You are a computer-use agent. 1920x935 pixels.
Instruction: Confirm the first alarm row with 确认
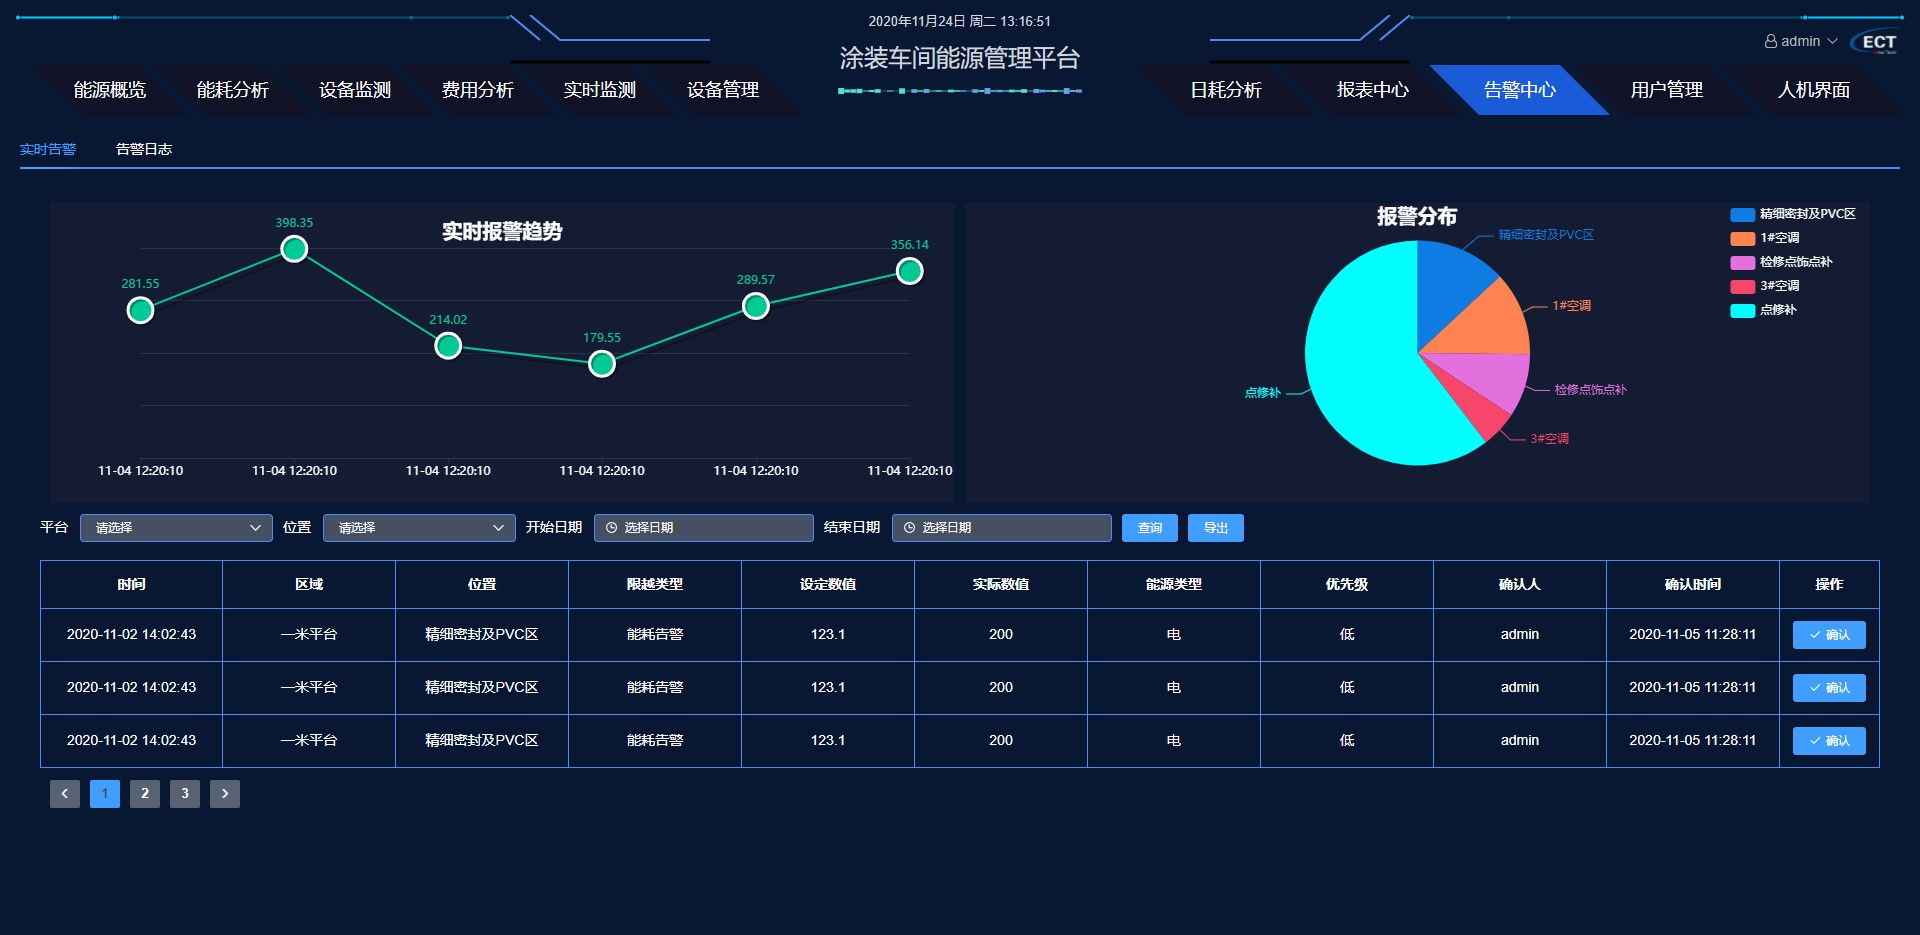1828,635
